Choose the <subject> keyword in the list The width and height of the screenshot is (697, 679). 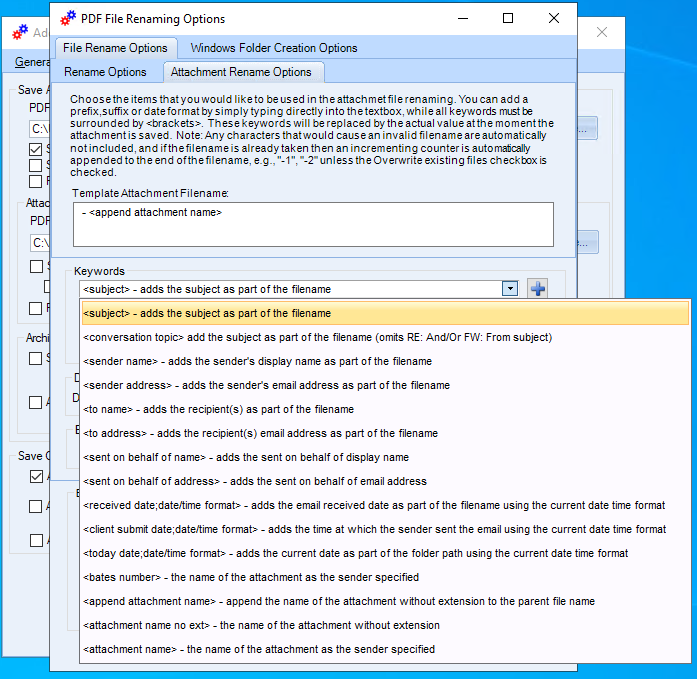(x=385, y=313)
